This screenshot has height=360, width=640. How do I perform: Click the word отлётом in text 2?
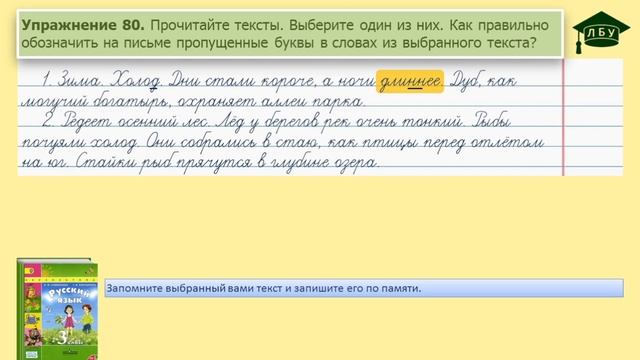pyautogui.click(x=507, y=142)
